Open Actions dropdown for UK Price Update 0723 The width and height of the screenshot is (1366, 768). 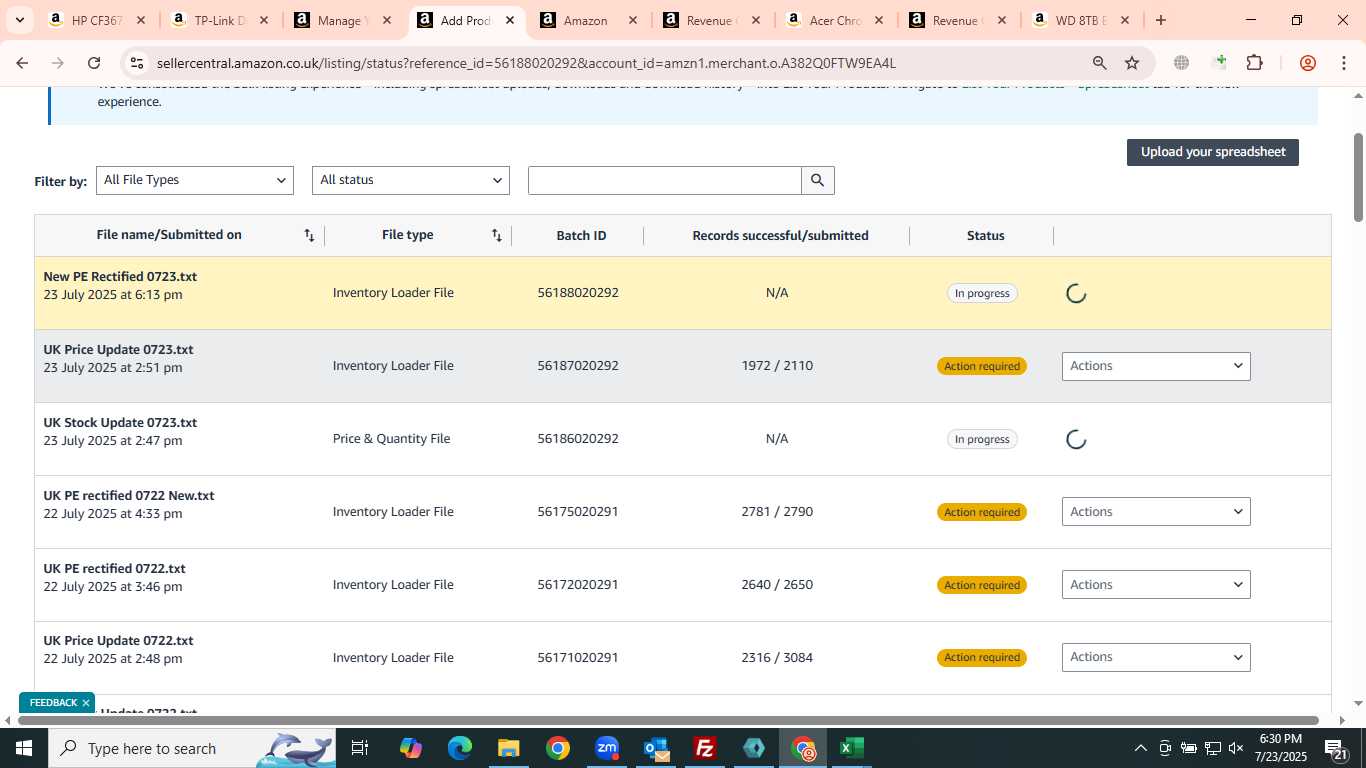[x=1156, y=366]
